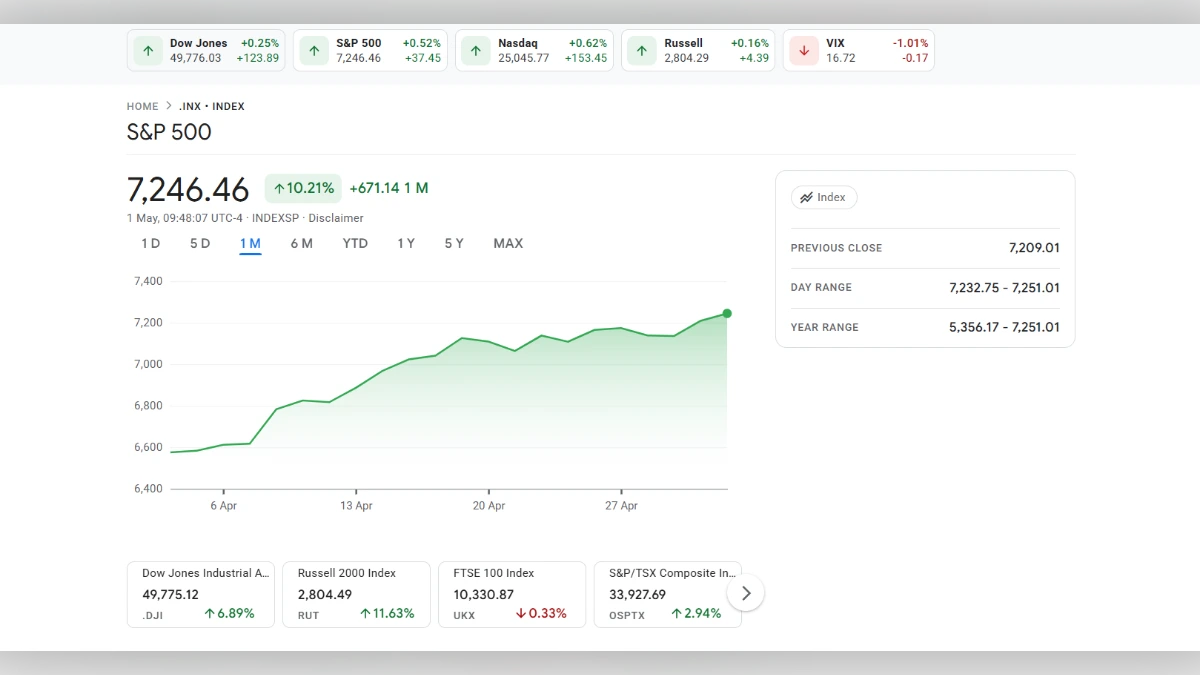Switch chart to 1 Y range
The height and width of the screenshot is (675, 1200).
tap(406, 244)
